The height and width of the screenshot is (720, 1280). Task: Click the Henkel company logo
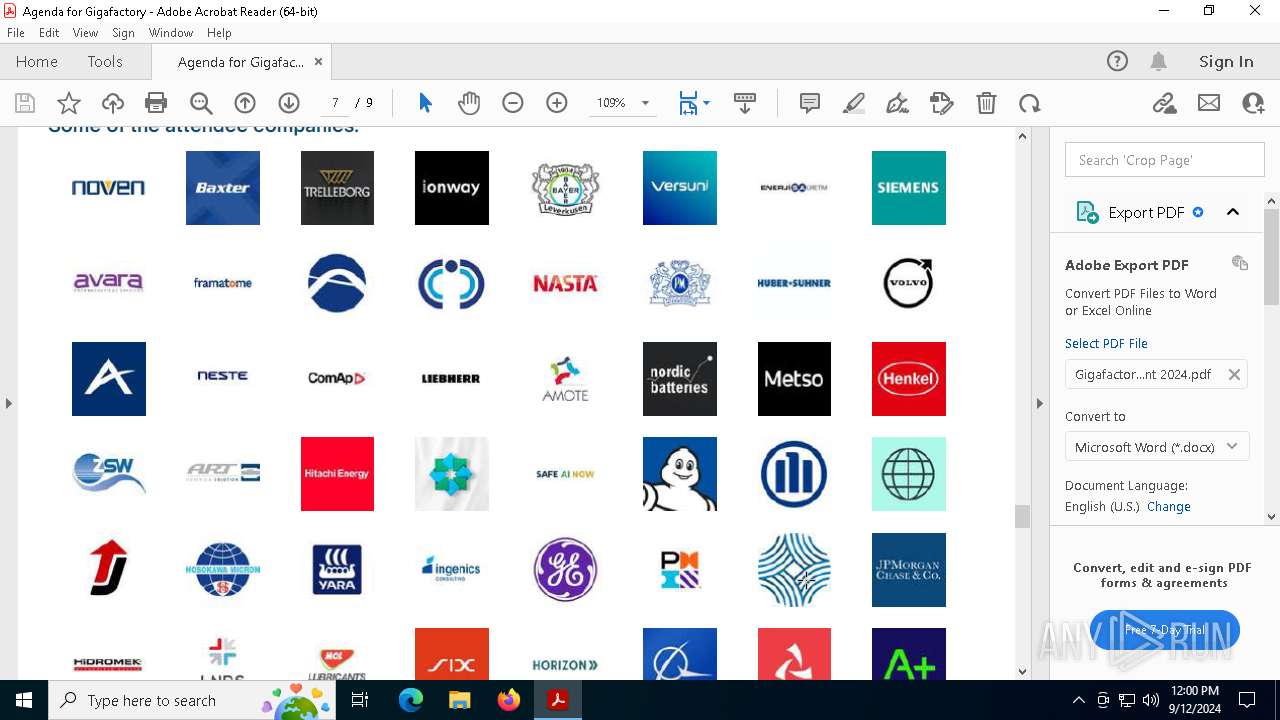[909, 379]
